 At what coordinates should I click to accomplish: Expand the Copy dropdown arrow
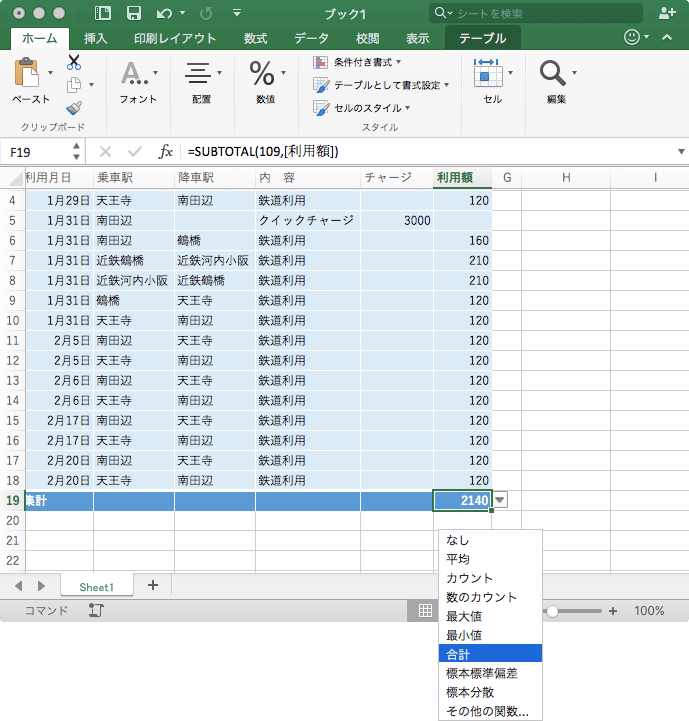[91, 85]
